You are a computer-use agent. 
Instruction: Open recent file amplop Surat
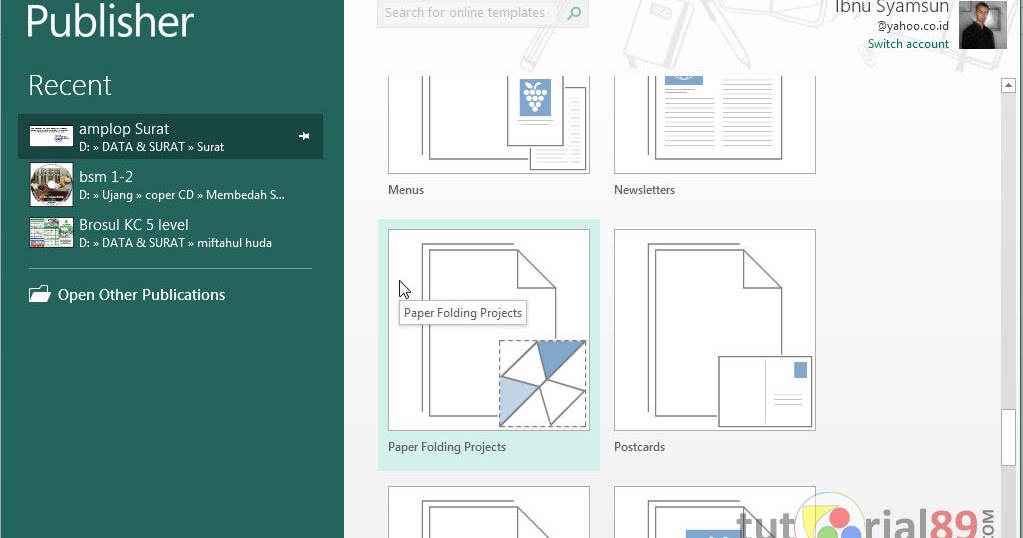(x=170, y=136)
